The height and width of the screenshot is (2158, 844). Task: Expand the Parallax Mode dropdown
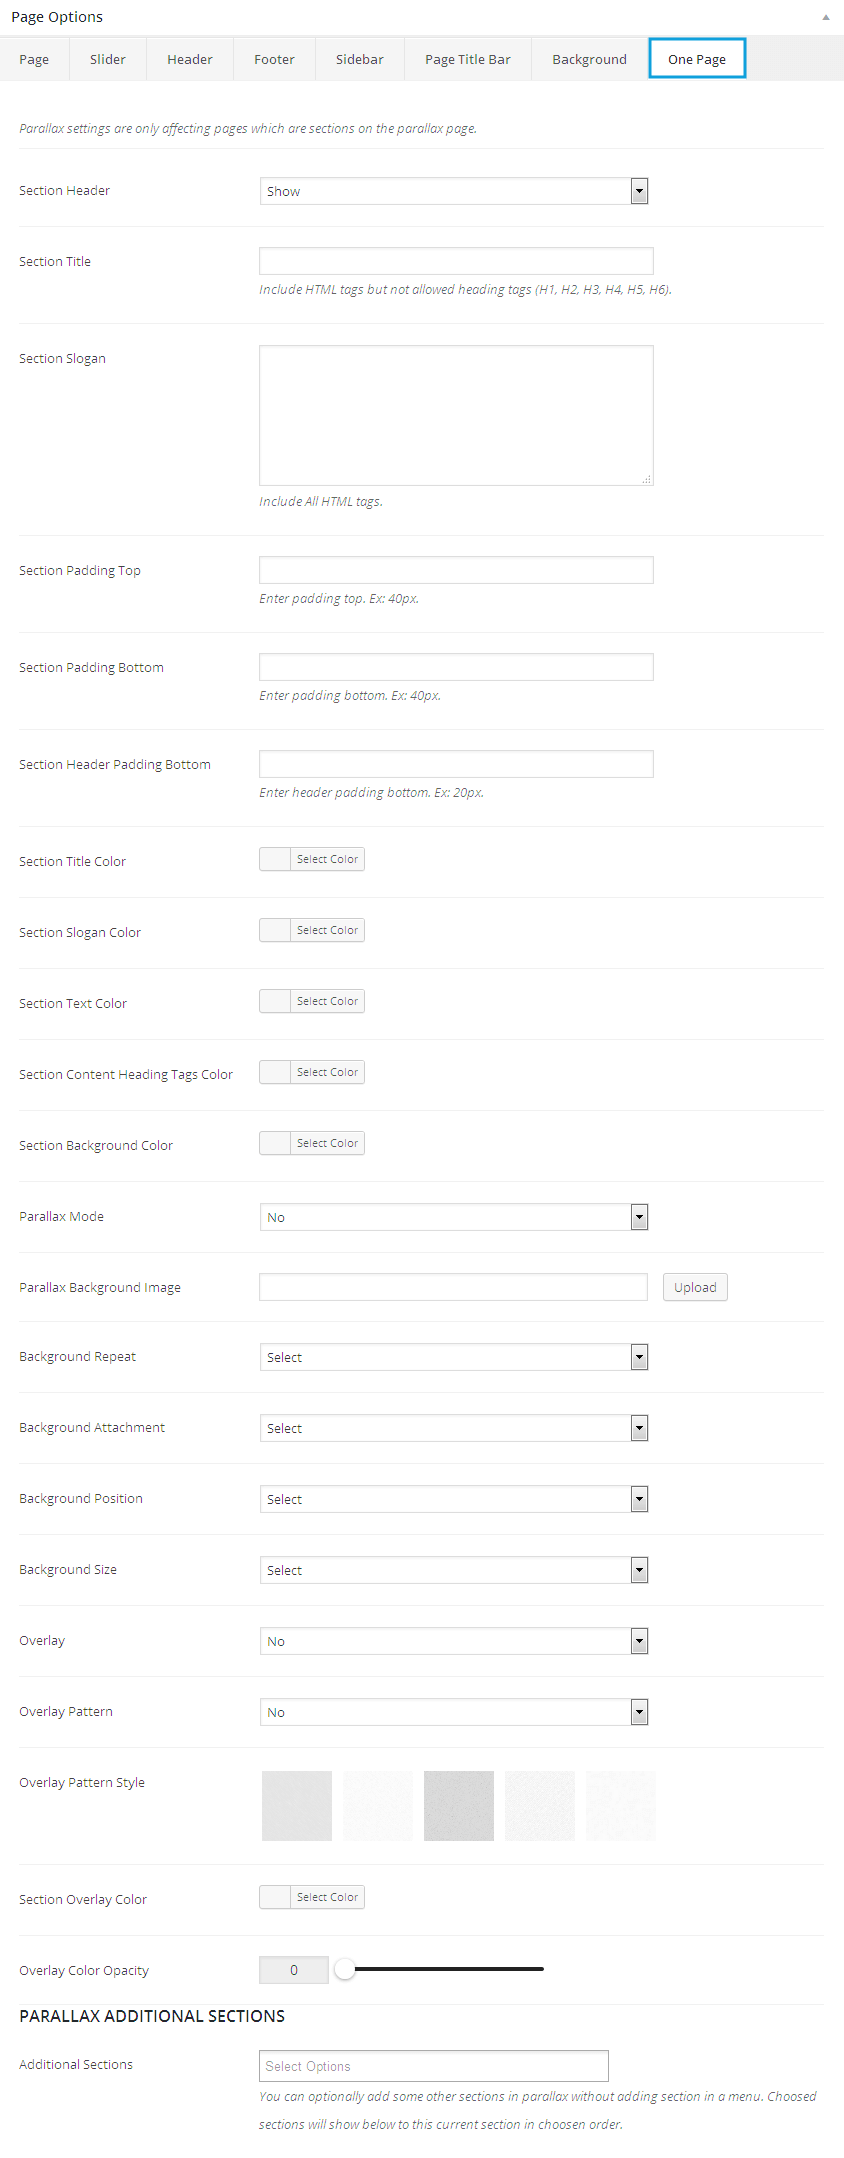(x=454, y=1217)
